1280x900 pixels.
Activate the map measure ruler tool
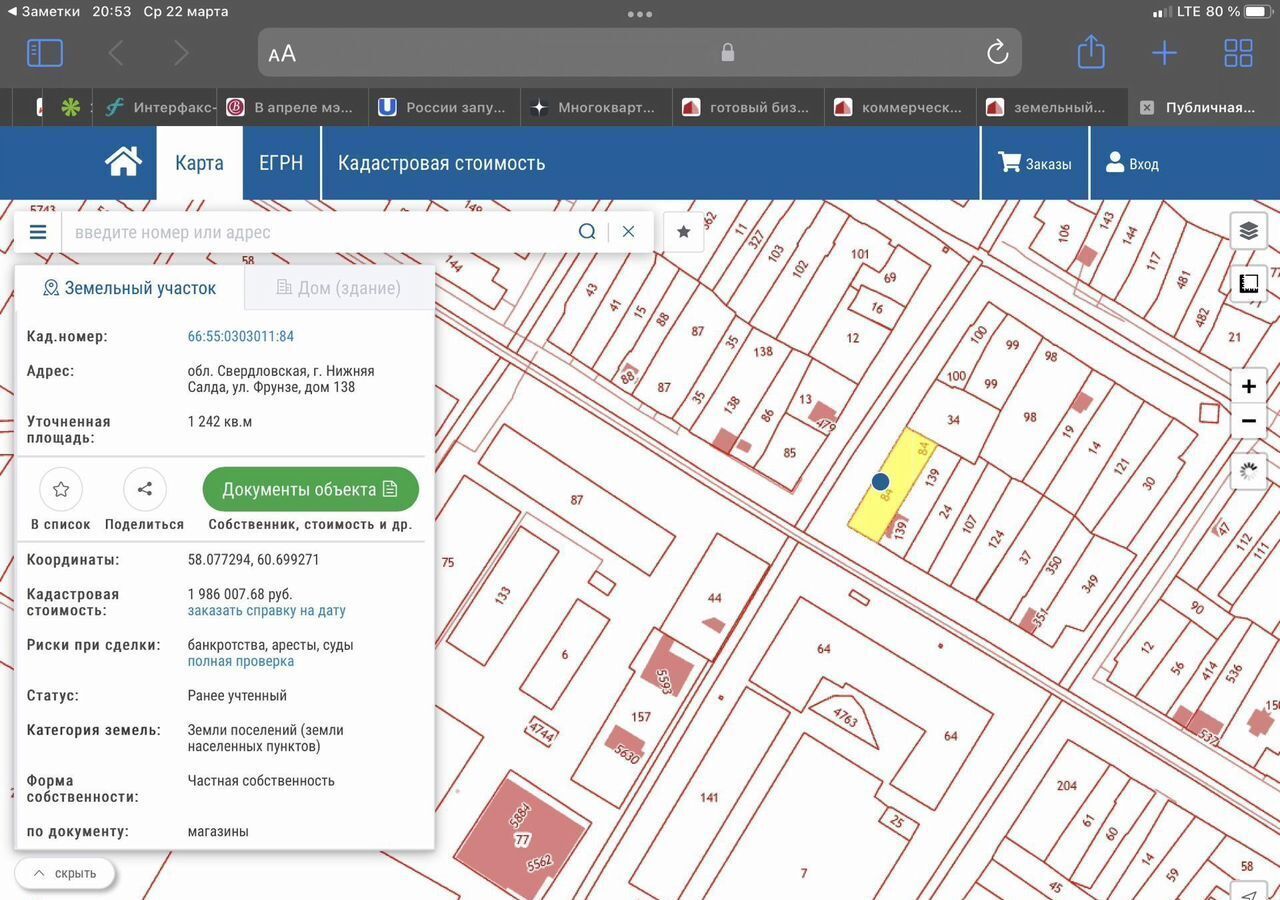tap(1248, 283)
